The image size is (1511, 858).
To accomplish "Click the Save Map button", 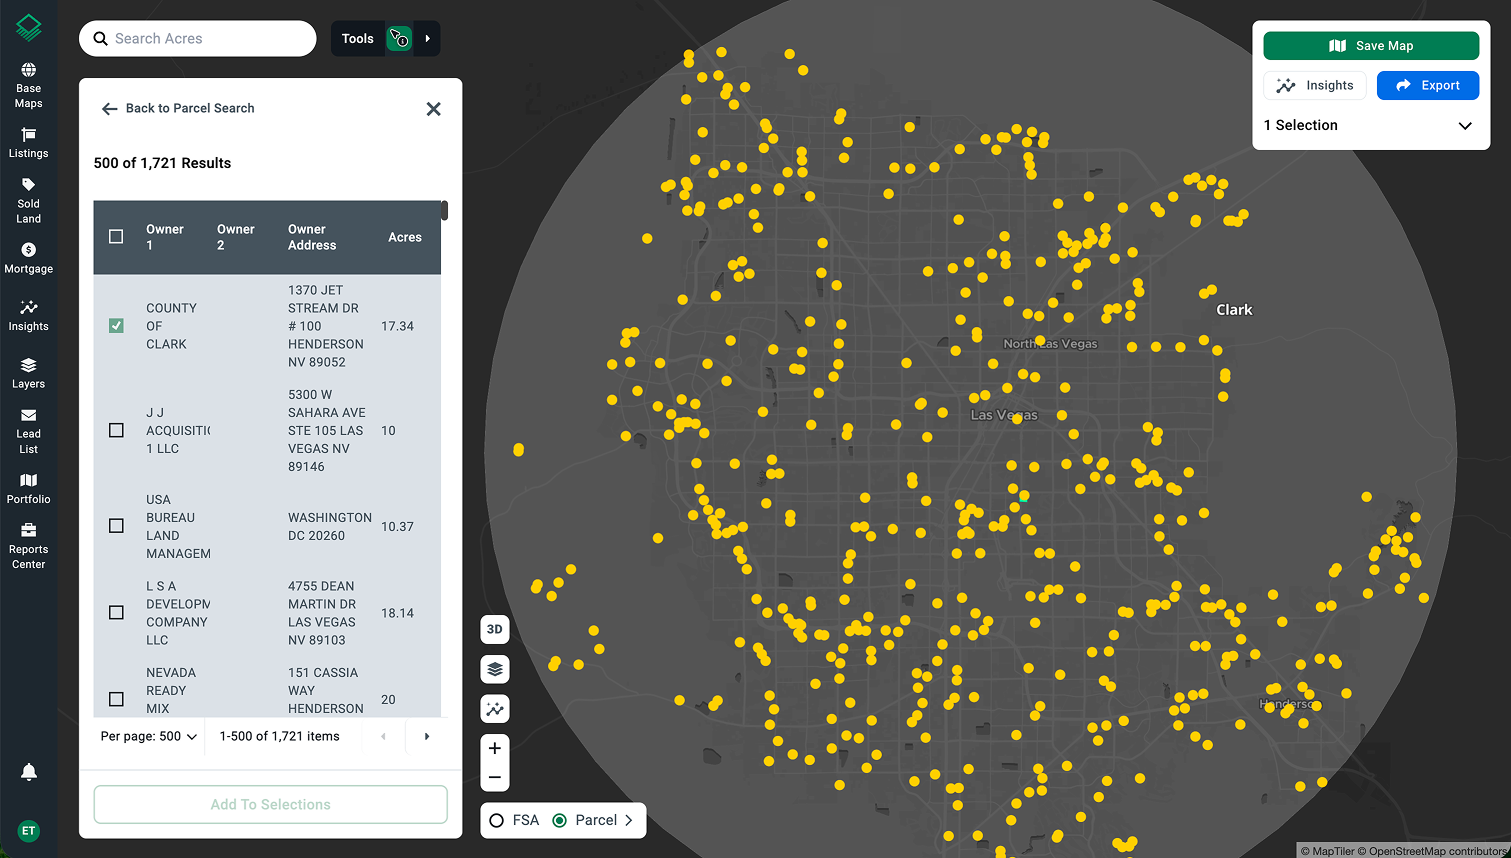I will [1371, 46].
